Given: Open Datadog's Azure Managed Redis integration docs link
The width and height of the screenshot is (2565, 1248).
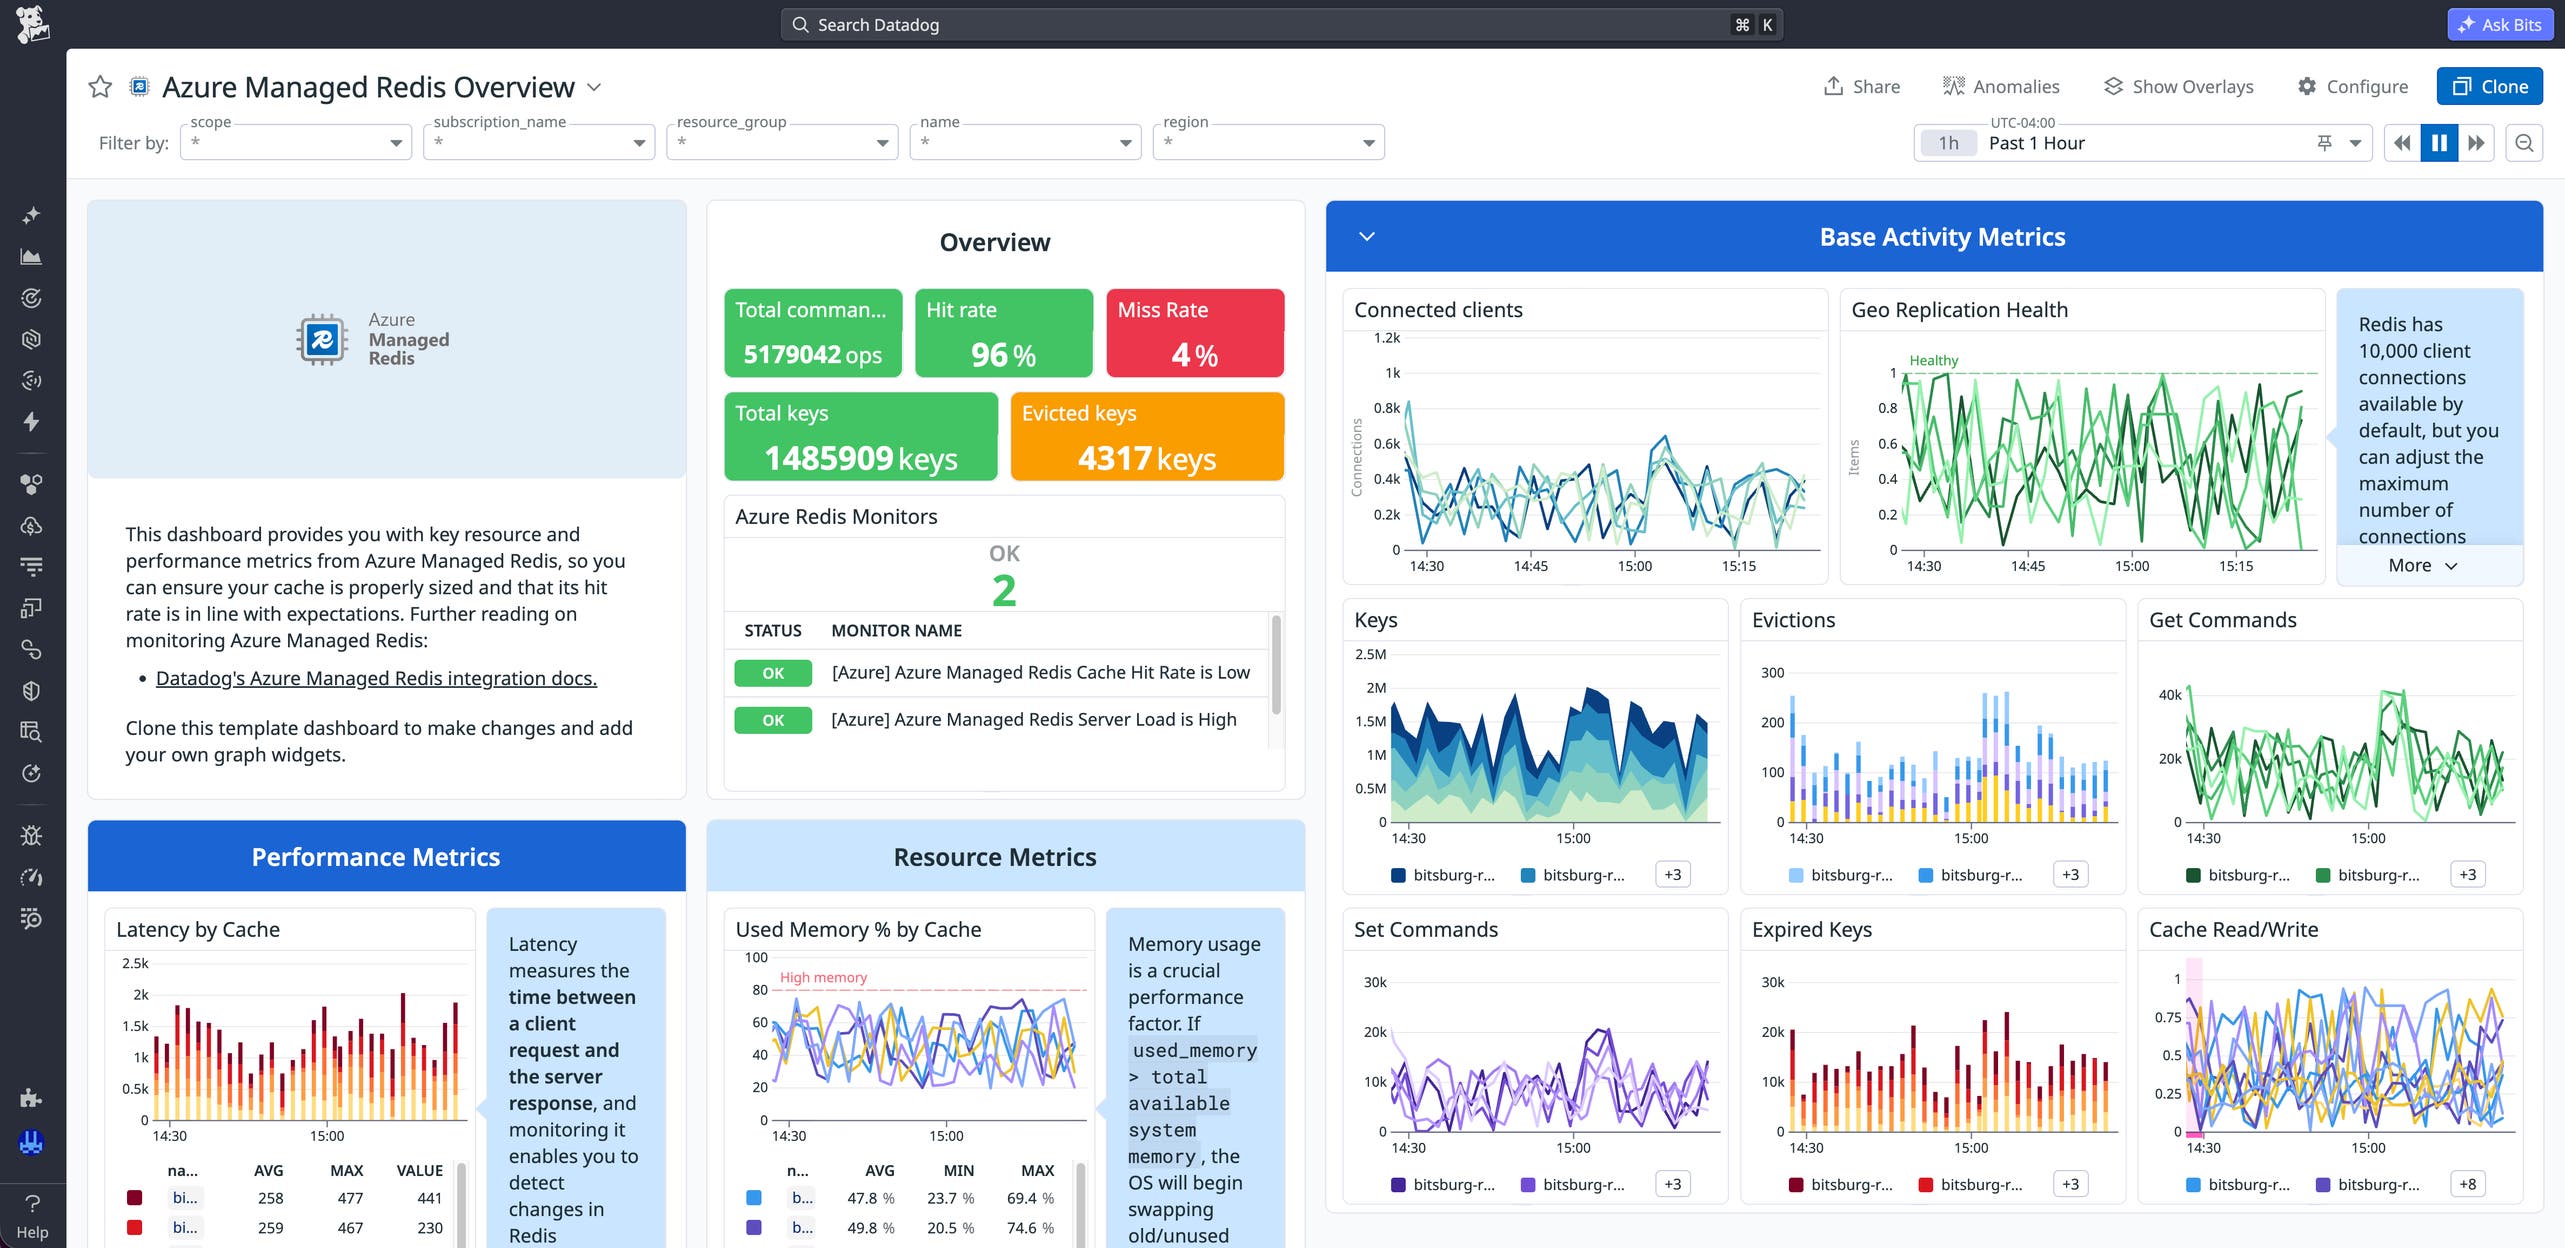Looking at the screenshot, I should tap(376, 679).
